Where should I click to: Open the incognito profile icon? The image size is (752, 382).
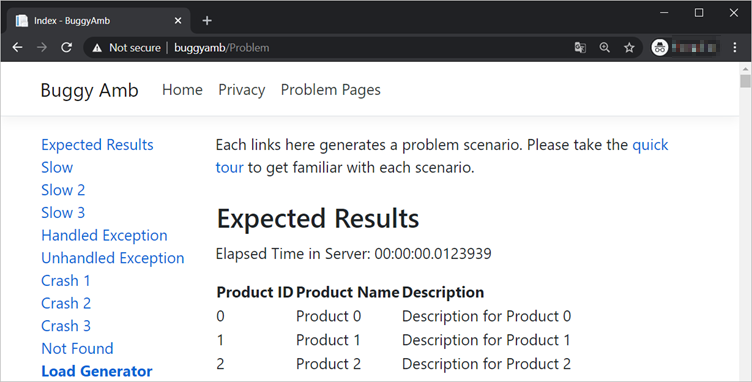pos(660,47)
